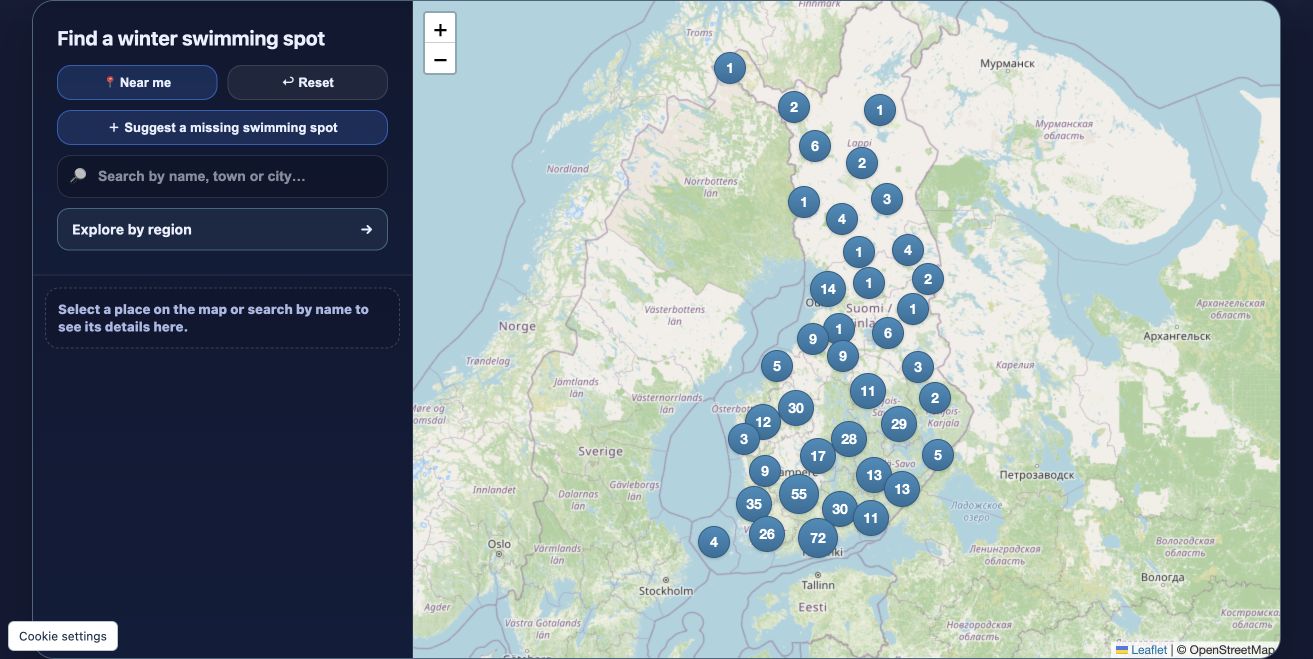Click the Архангельск city label
1313x659 pixels.
click(1177, 336)
